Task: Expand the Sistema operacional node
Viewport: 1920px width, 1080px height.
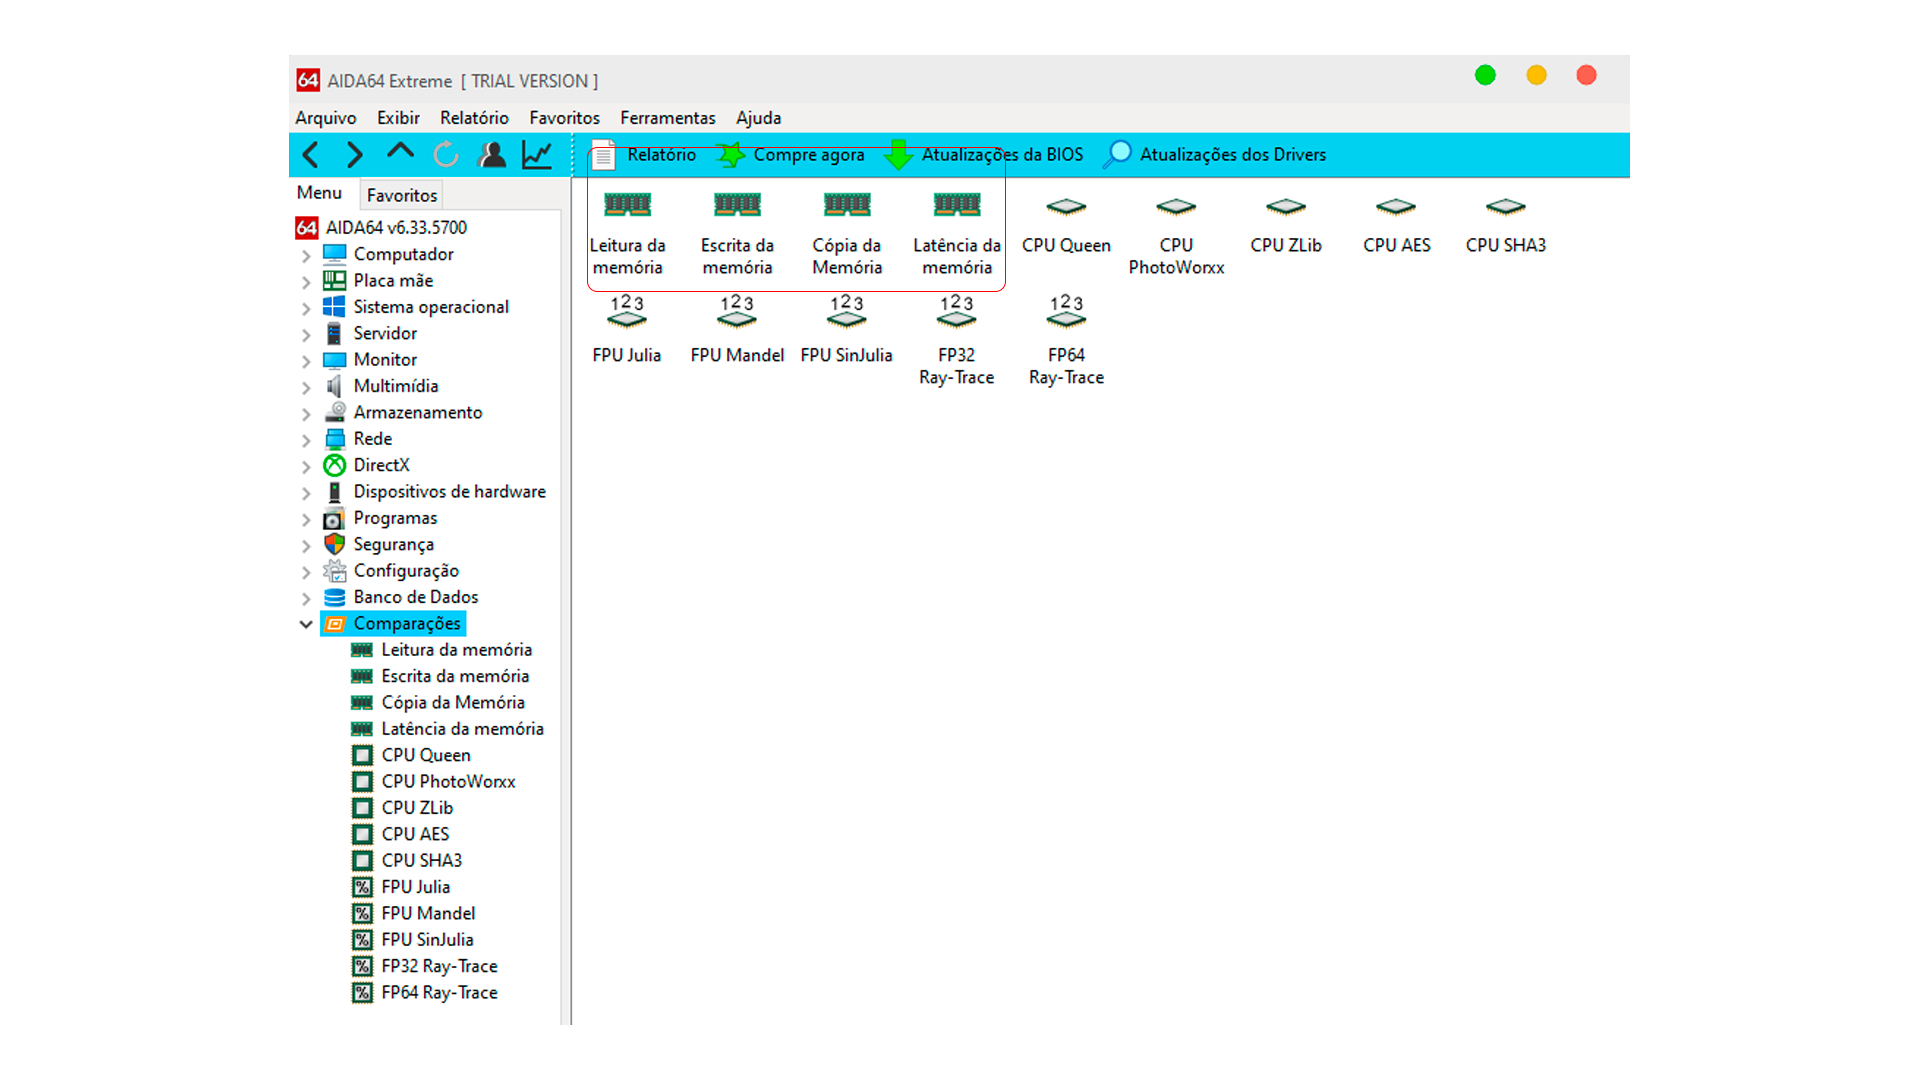Action: click(306, 308)
